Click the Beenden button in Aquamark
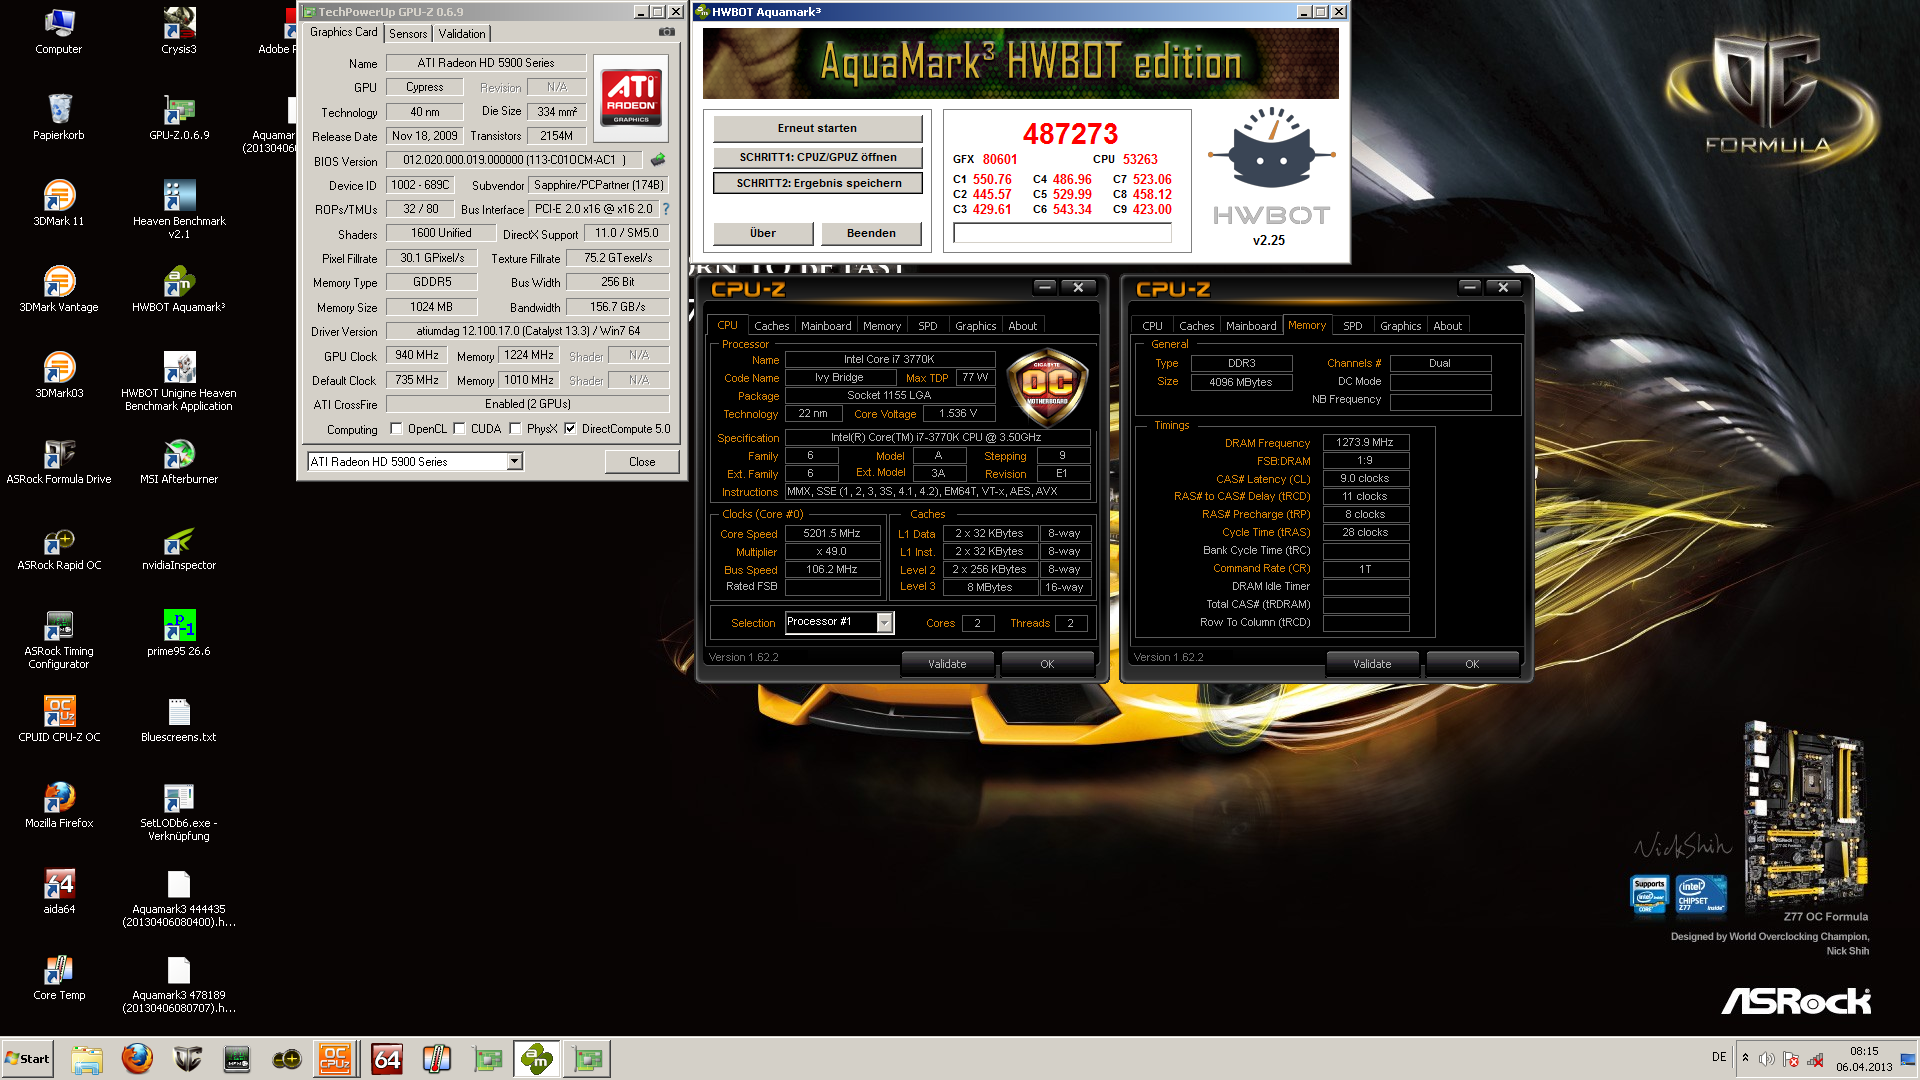Viewport: 1920px width, 1080px height. (x=871, y=233)
